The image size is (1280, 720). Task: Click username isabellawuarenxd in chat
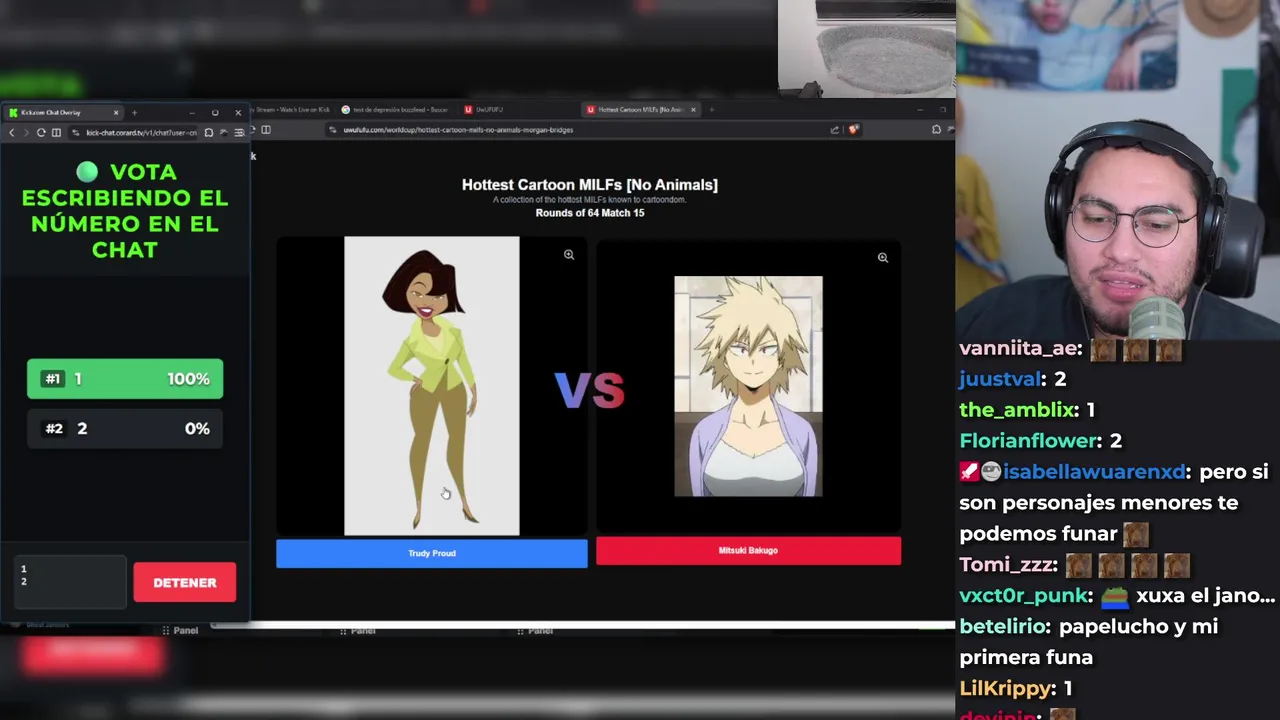pos(1094,472)
